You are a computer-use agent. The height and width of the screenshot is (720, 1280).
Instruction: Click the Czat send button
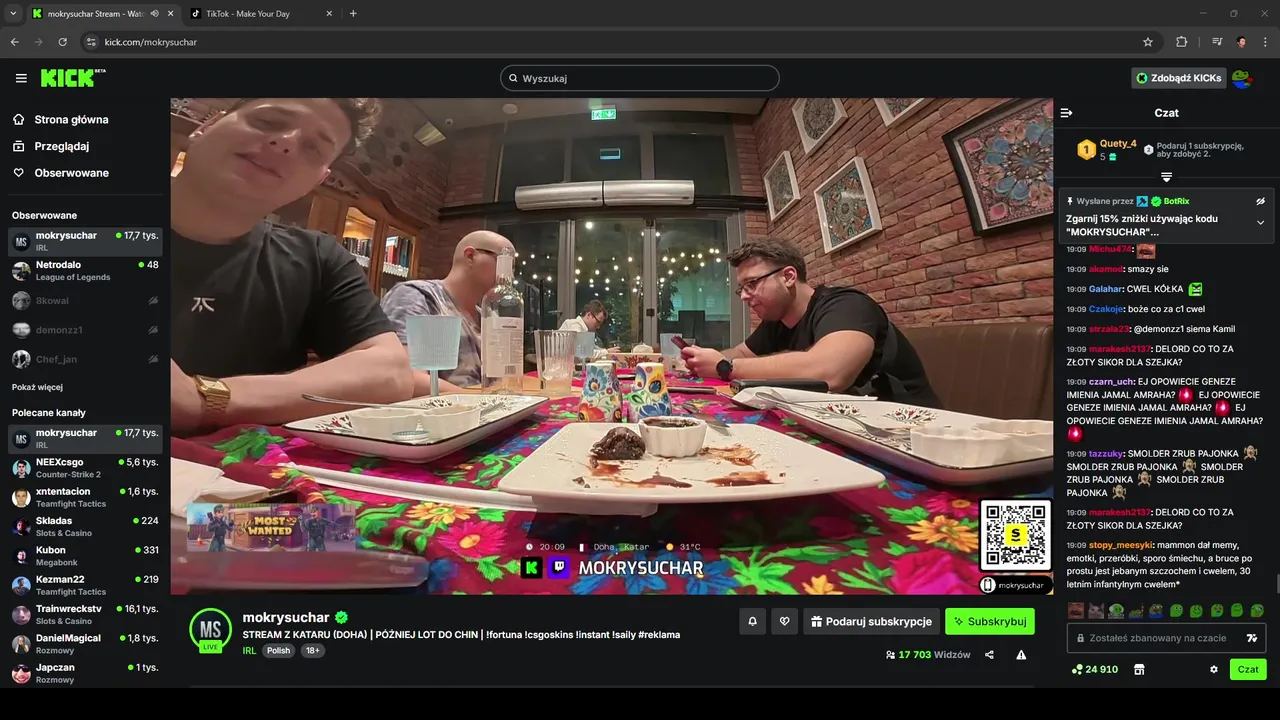pyautogui.click(x=1248, y=669)
